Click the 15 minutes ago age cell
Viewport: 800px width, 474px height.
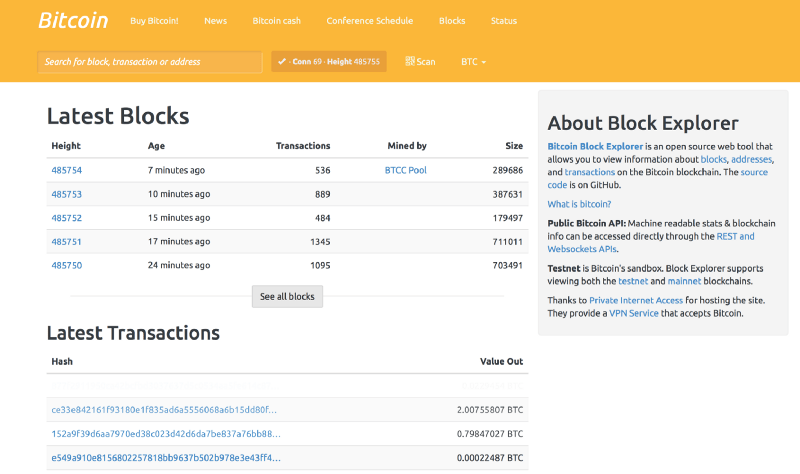[x=179, y=218]
